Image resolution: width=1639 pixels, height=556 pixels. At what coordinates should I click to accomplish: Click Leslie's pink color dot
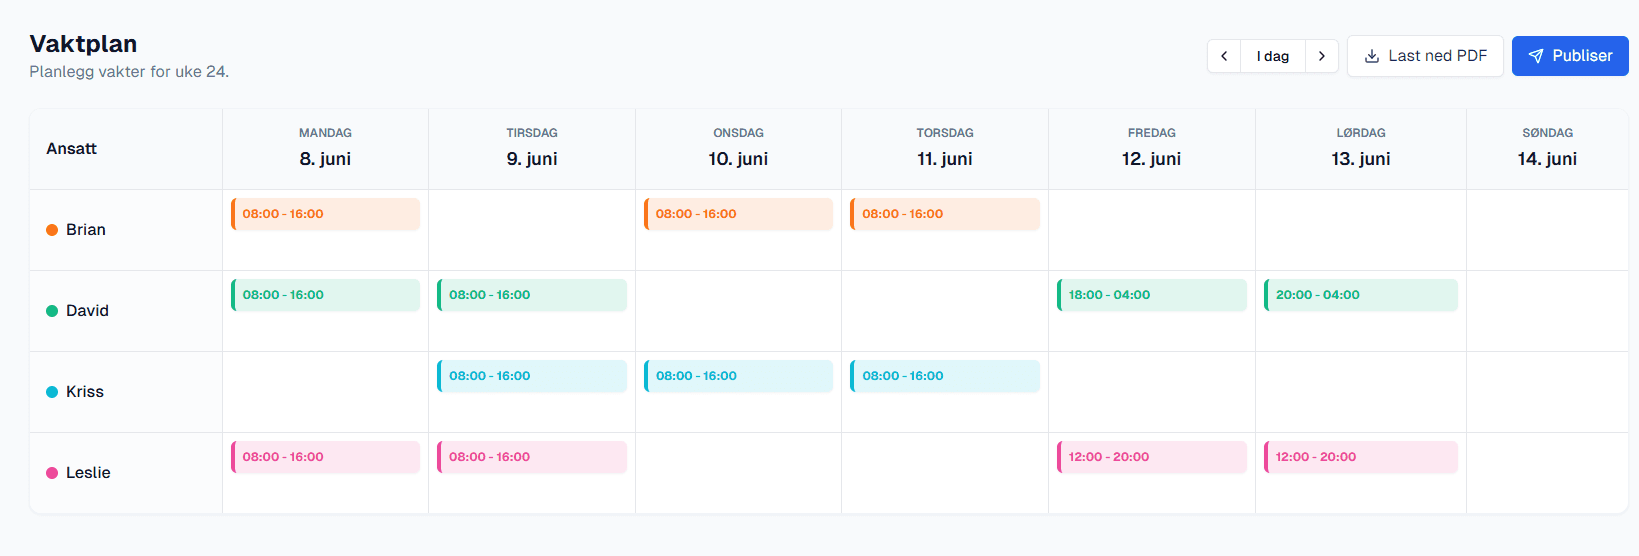[x=52, y=473]
